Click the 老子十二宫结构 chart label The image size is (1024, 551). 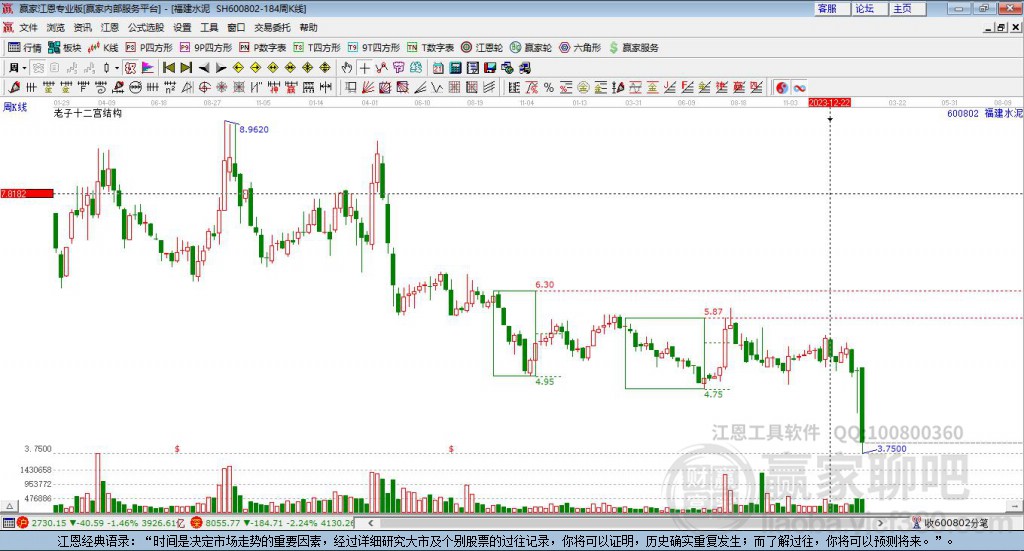(88, 113)
